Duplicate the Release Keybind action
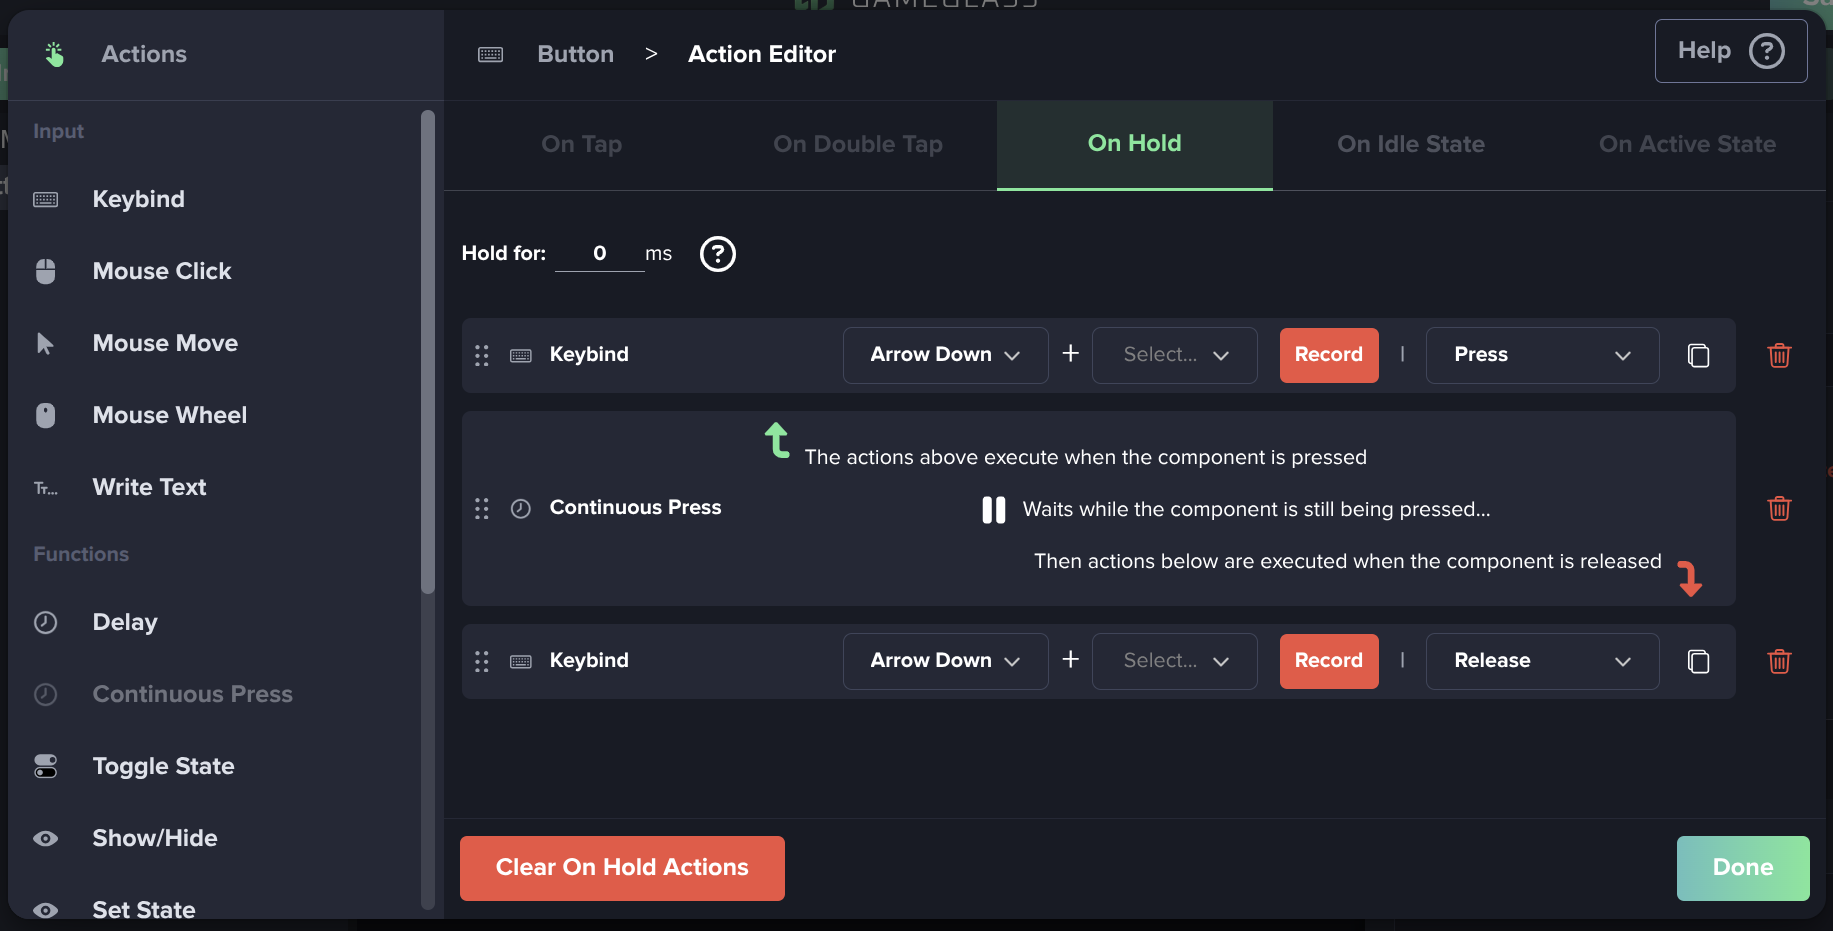Image resolution: width=1833 pixels, height=931 pixels. 1698,661
